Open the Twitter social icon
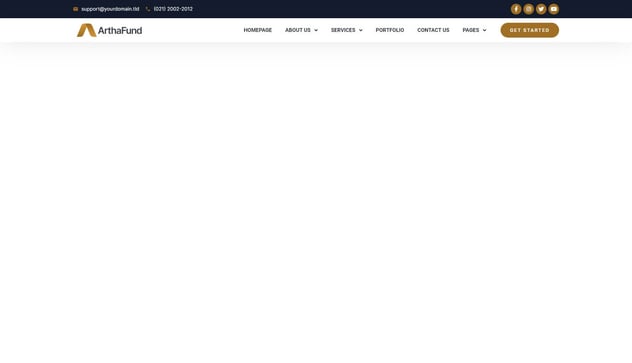This screenshot has width=632, height=363. pos(541,9)
